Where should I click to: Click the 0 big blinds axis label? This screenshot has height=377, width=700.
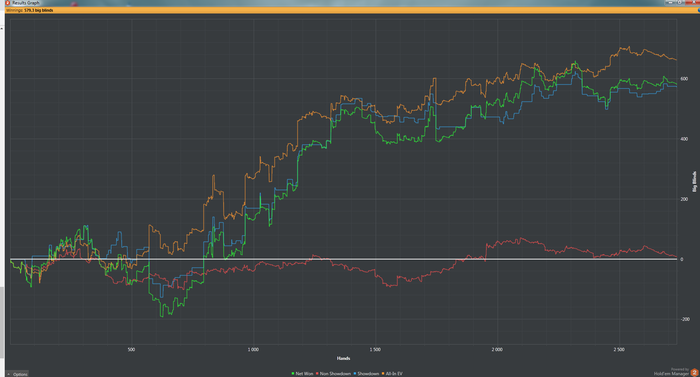[x=681, y=259]
